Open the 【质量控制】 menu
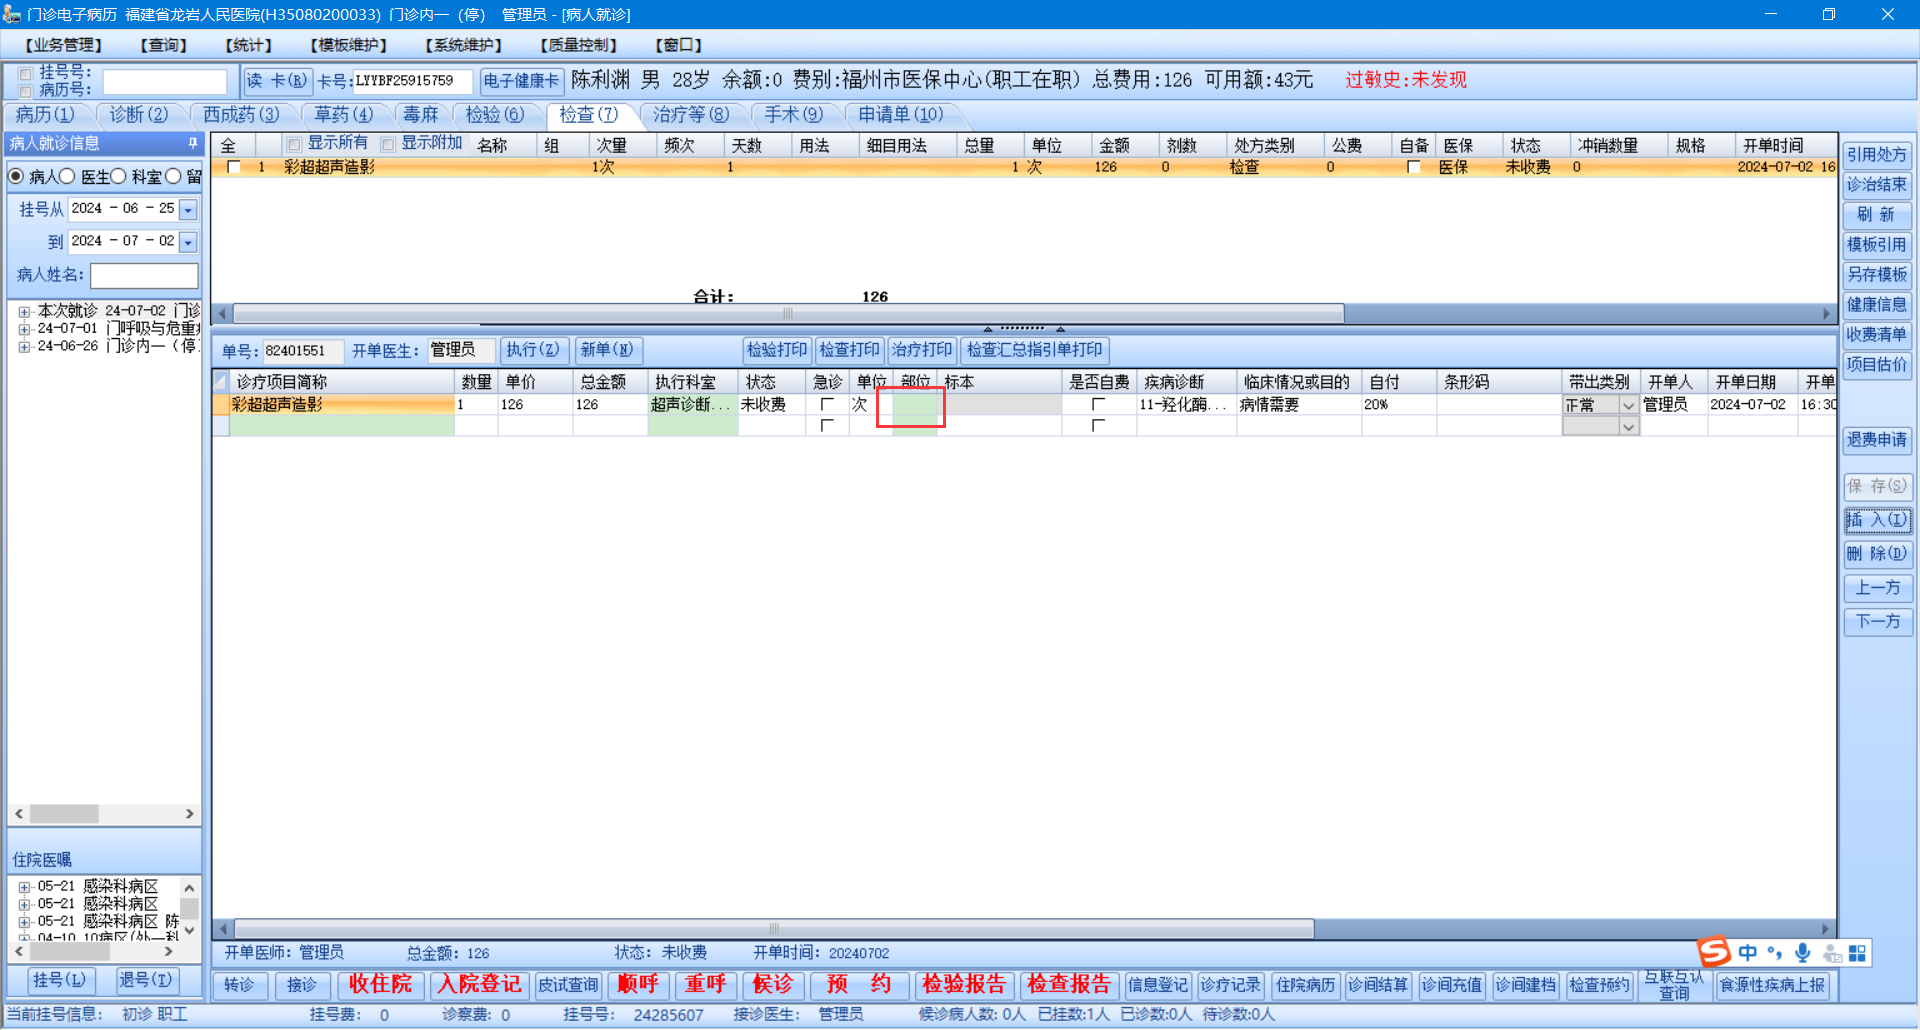This screenshot has width=1920, height=1030. (x=579, y=45)
